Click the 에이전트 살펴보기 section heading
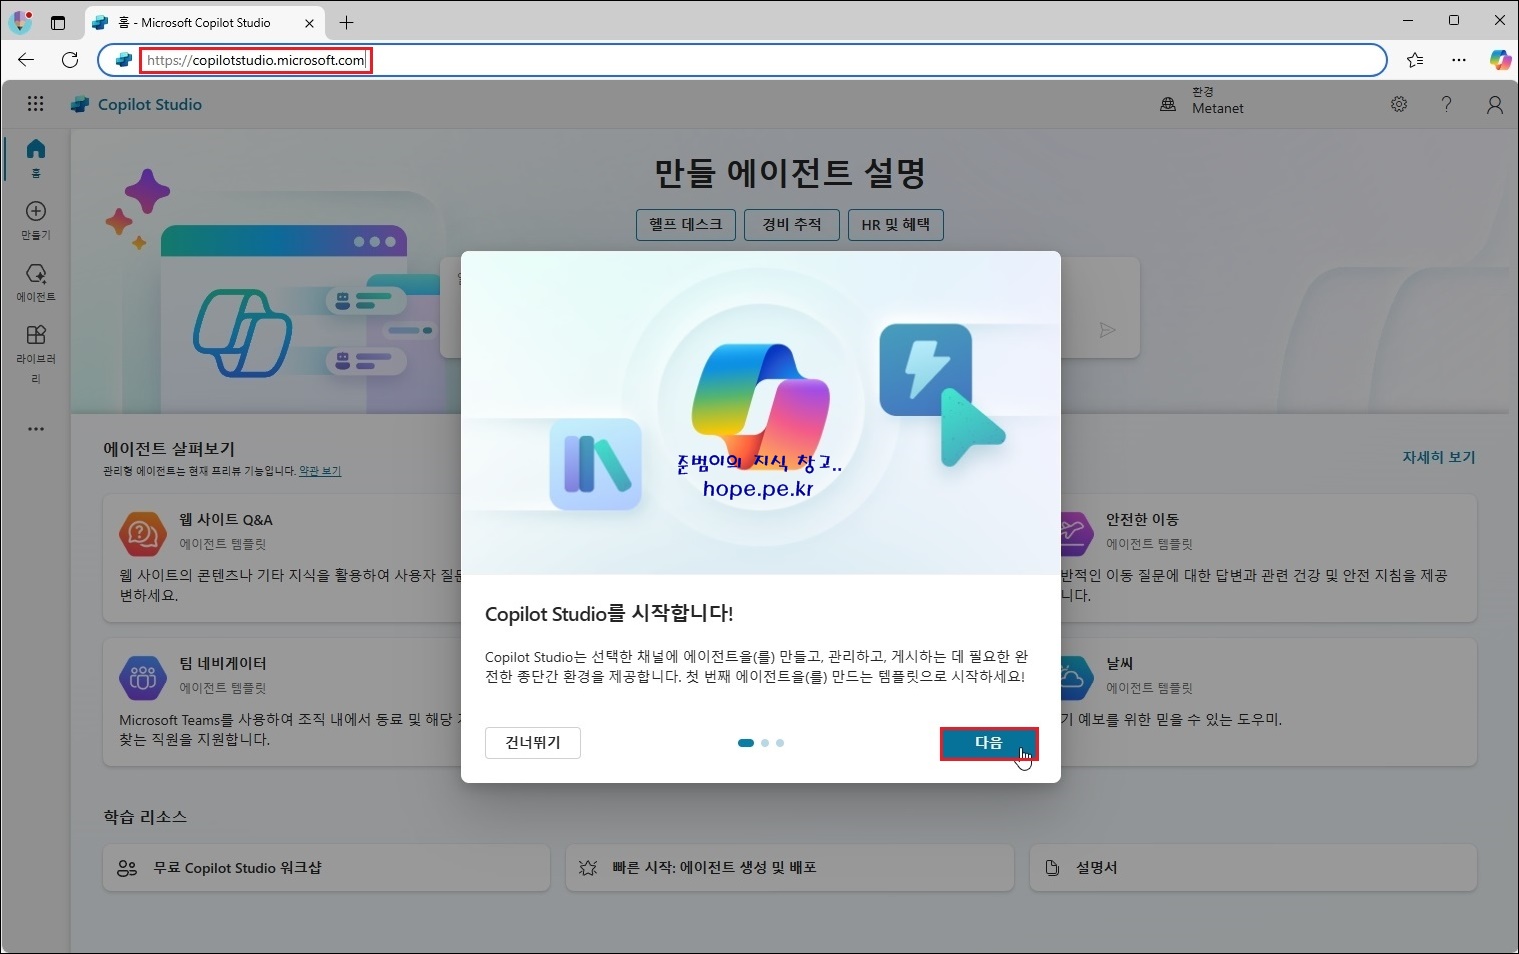 (x=169, y=449)
